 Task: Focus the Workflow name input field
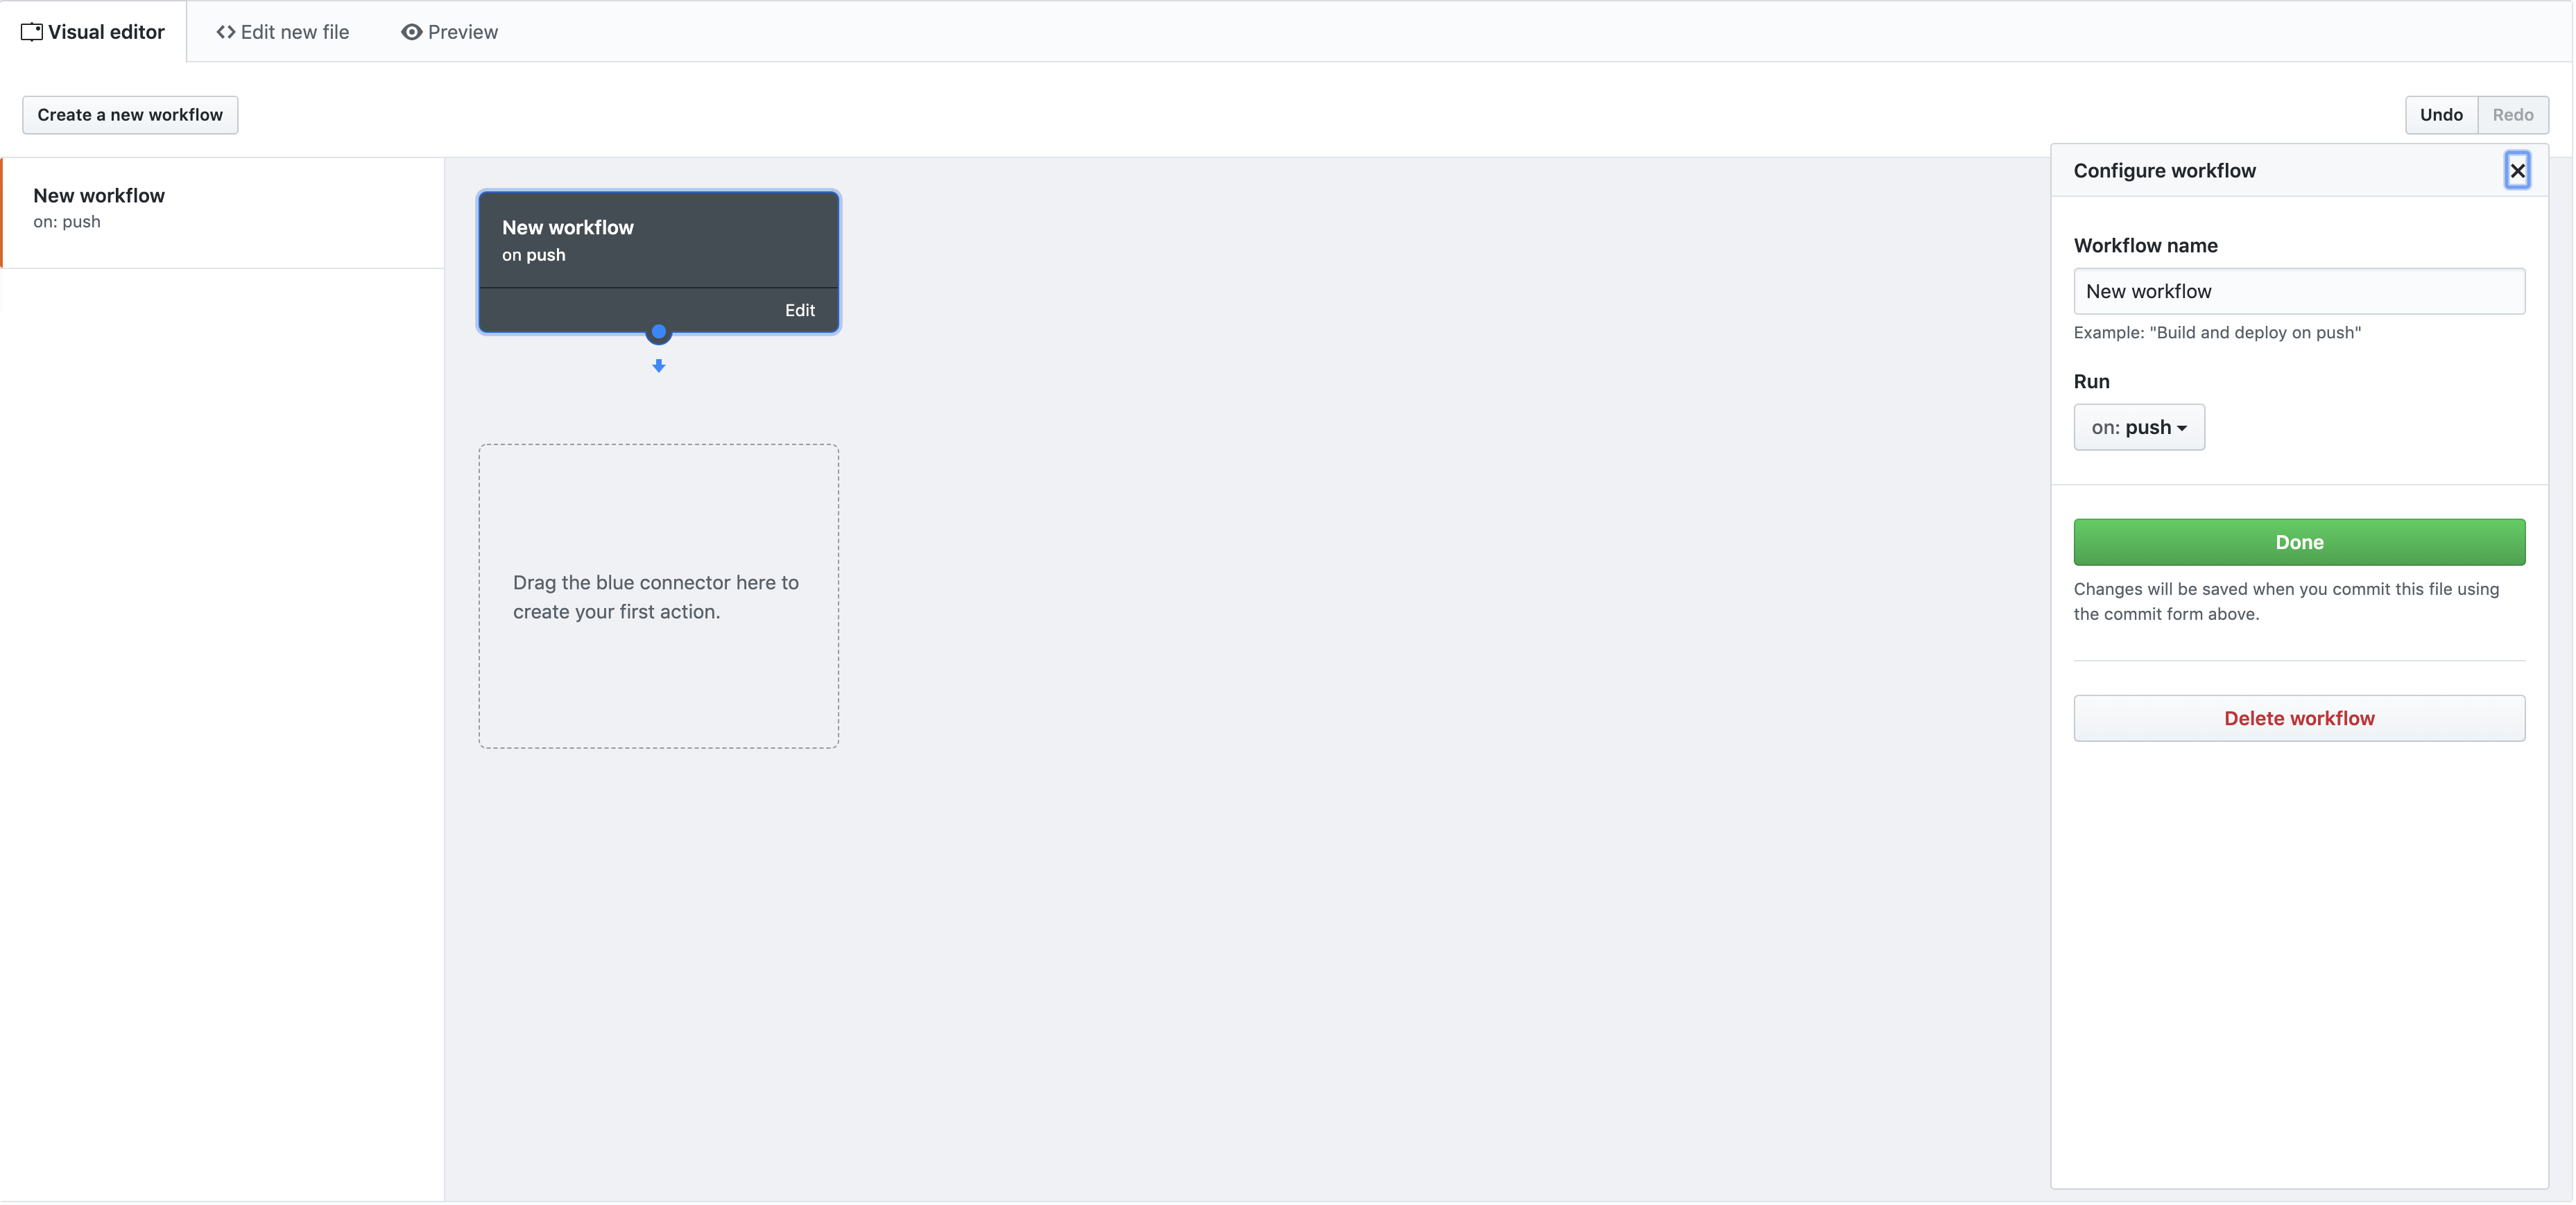(x=2299, y=291)
